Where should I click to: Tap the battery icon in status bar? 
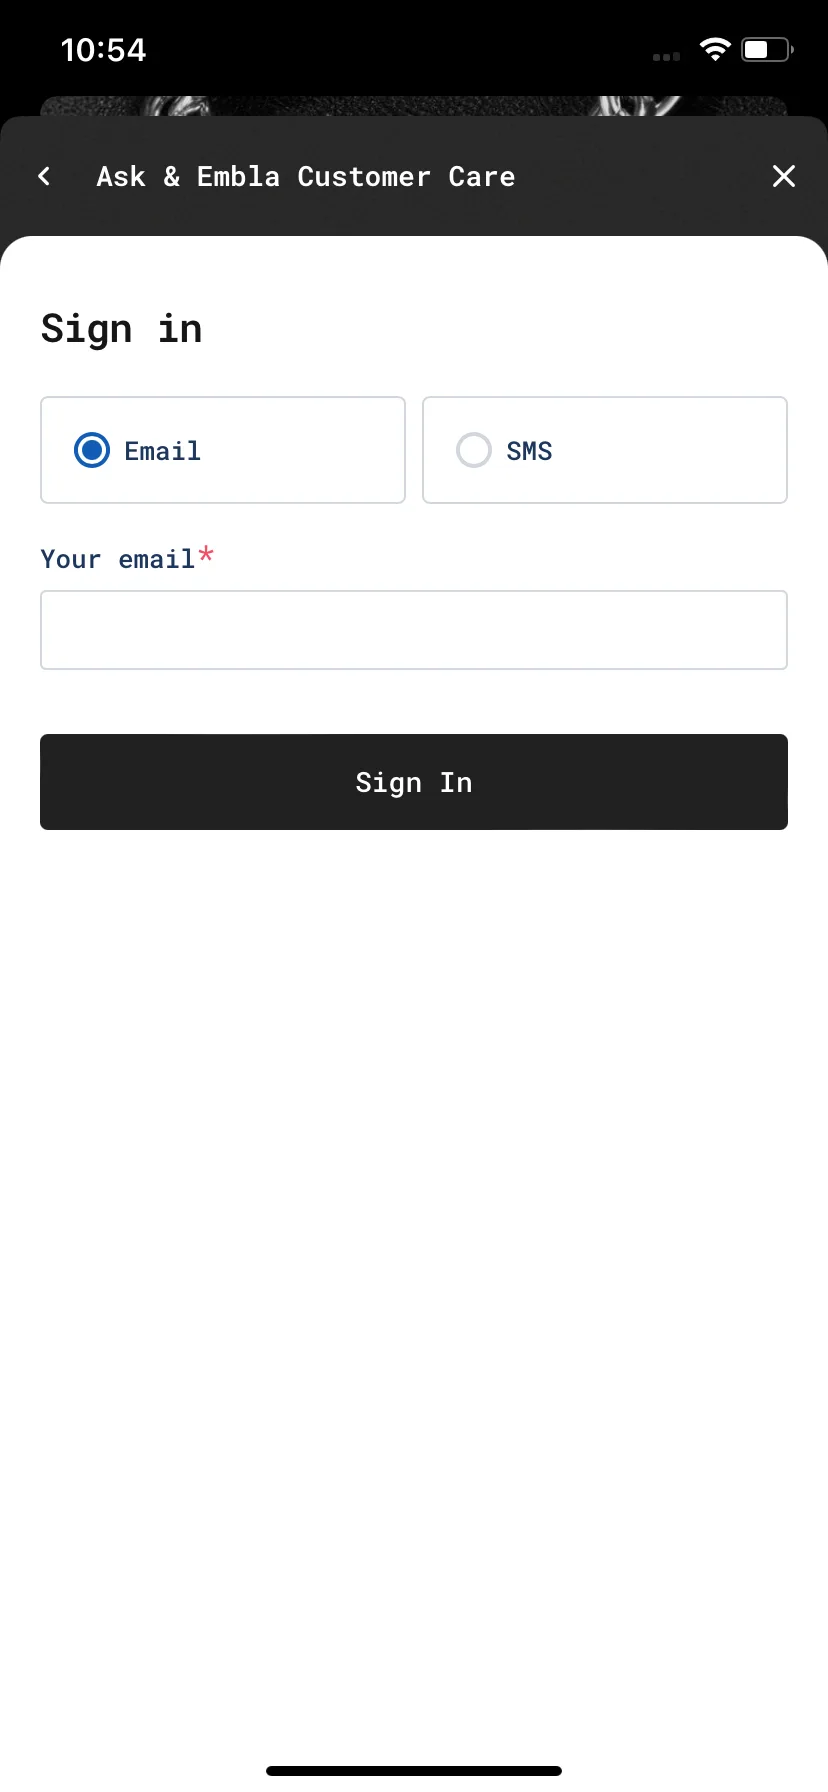click(767, 50)
